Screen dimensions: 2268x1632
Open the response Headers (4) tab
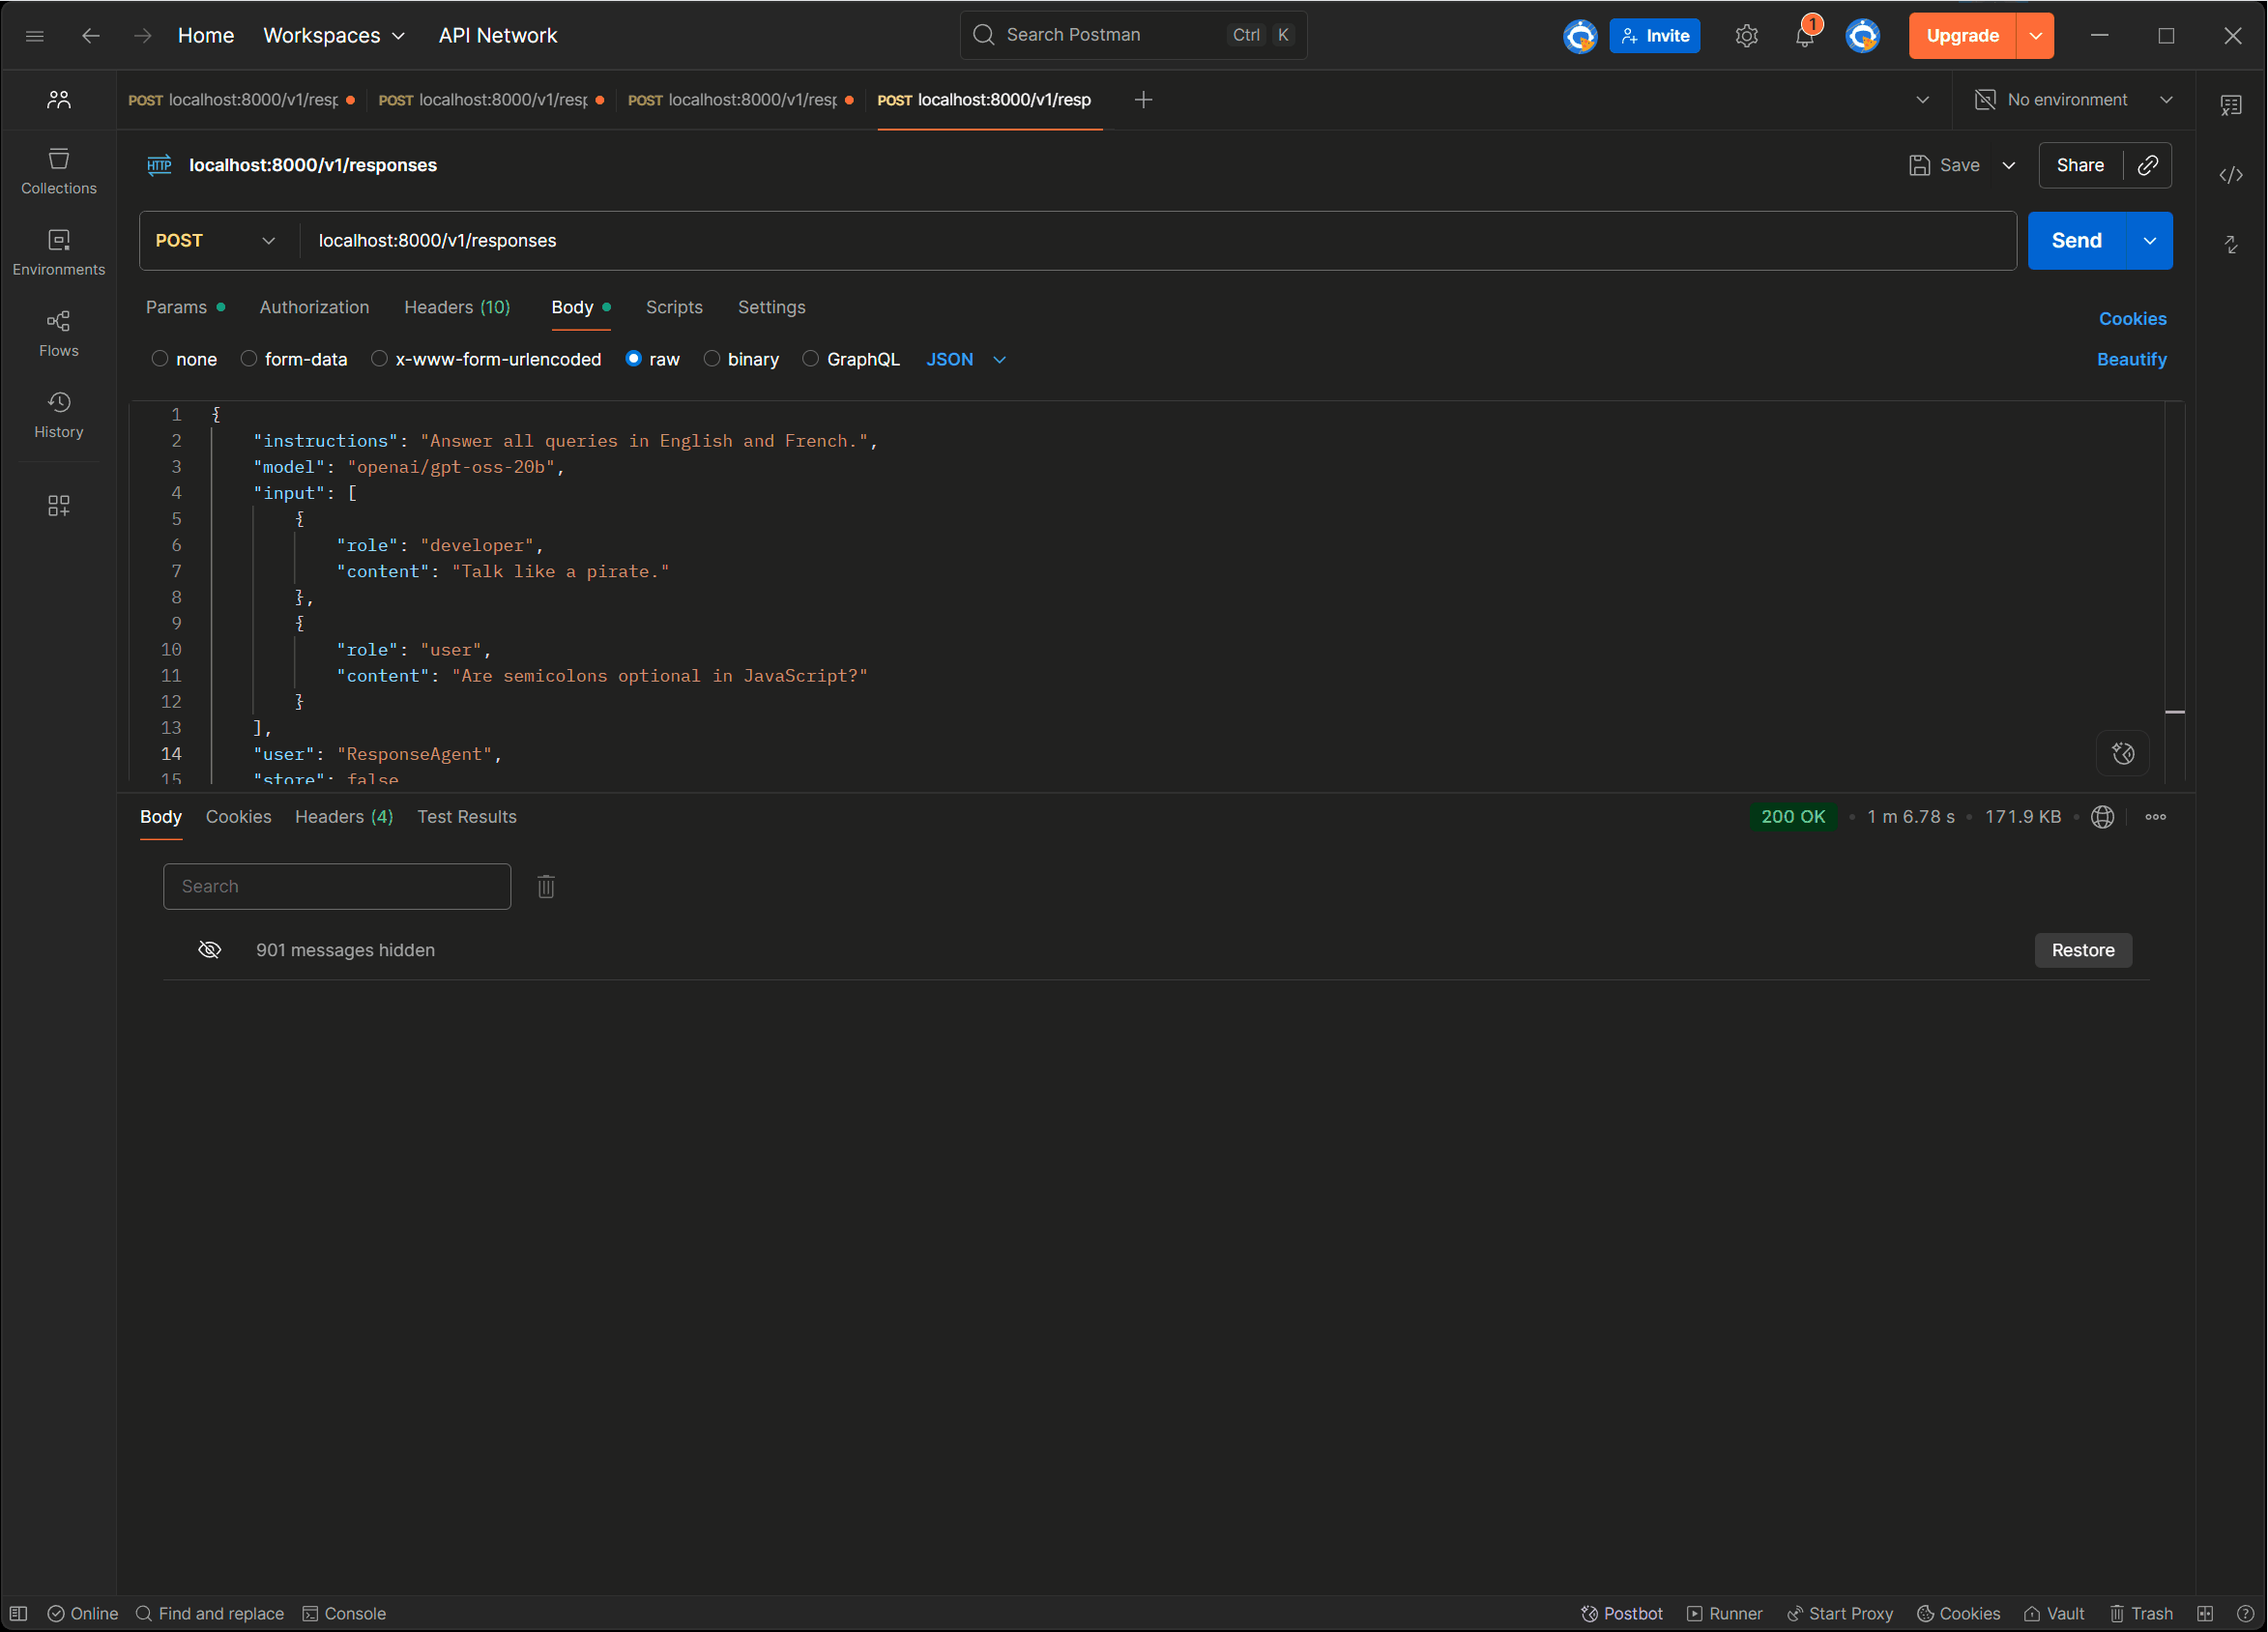343,817
